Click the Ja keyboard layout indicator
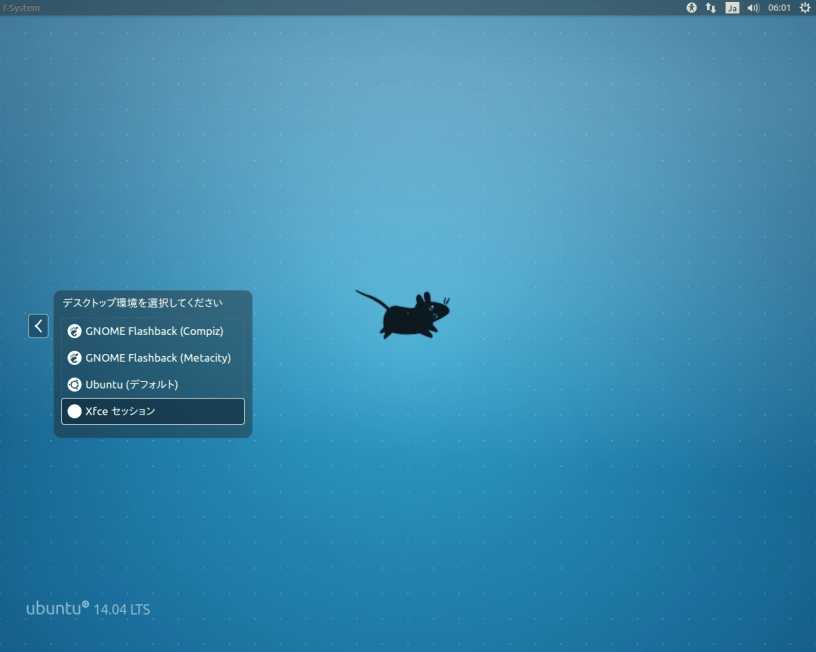 click(x=732, y=8)
